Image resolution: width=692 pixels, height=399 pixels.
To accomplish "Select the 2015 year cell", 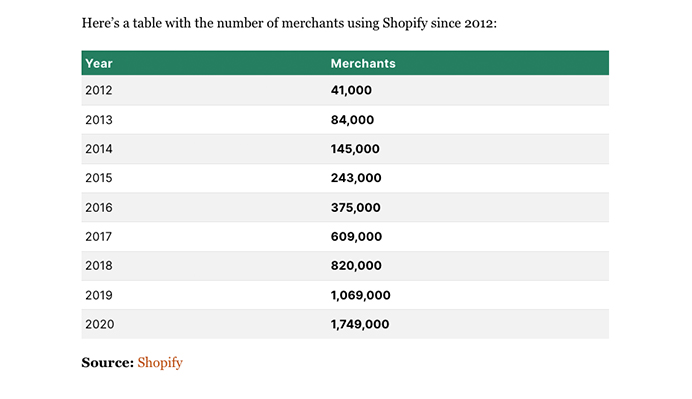I will pos(99,178).
